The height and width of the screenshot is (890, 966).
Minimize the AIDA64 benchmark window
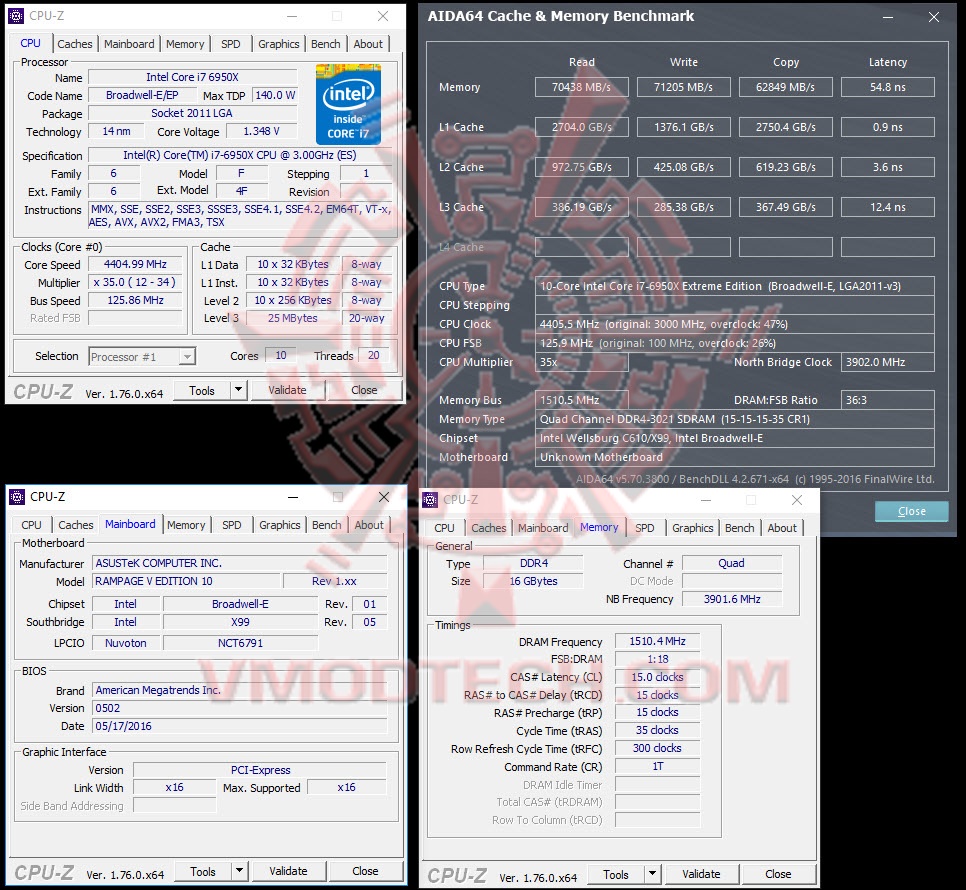(888, 17)
